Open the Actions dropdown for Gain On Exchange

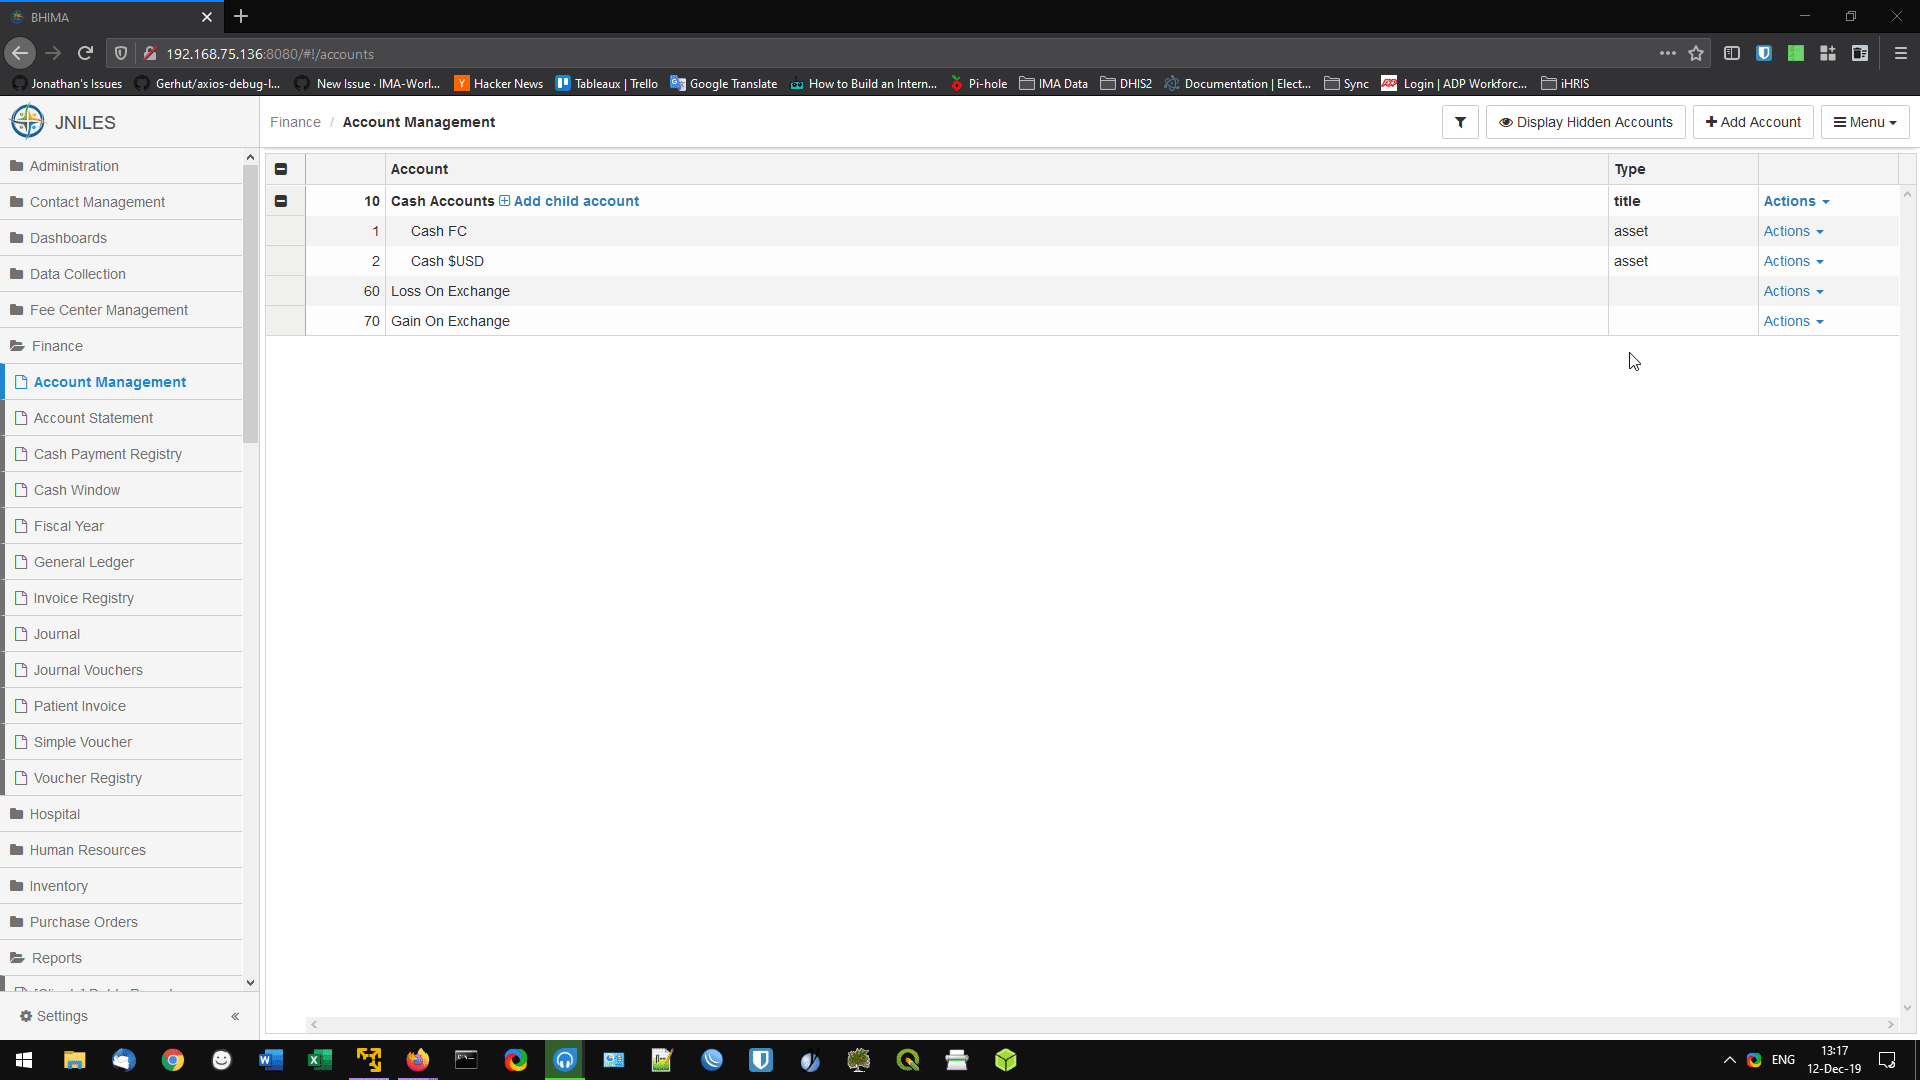click(1792, 321)
